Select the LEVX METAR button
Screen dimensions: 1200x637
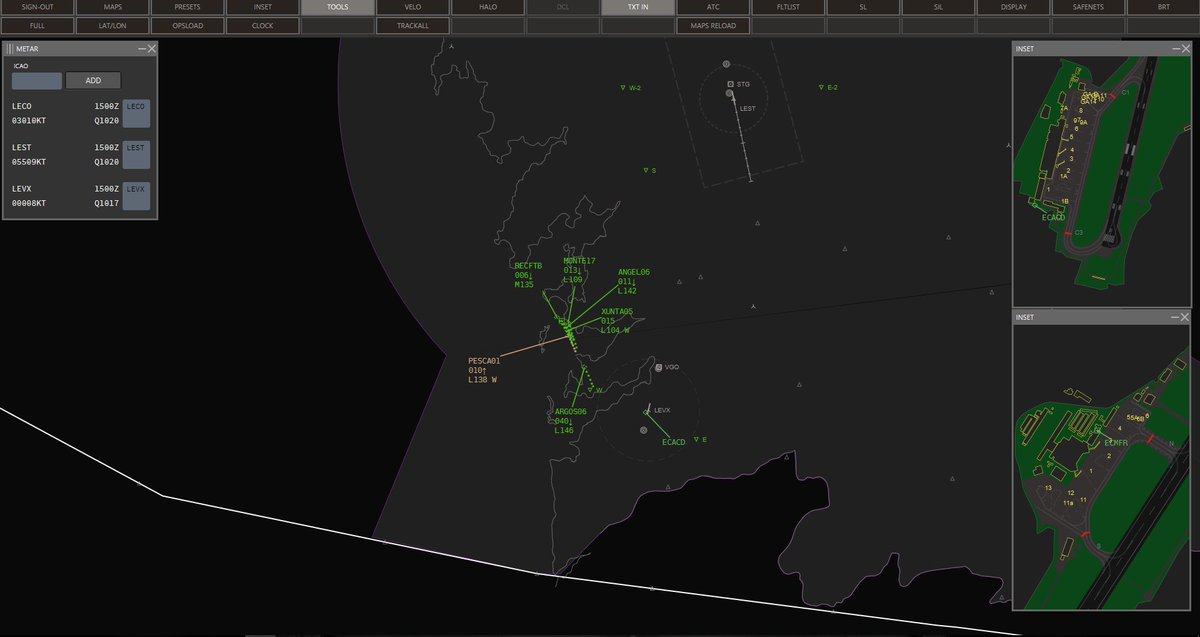(136, 196)
